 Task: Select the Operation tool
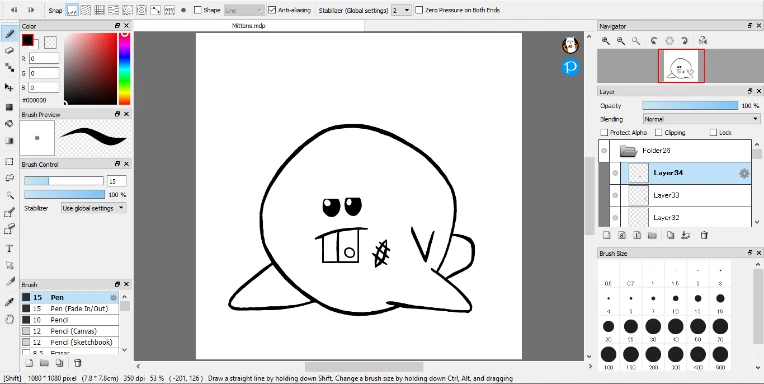9,266
